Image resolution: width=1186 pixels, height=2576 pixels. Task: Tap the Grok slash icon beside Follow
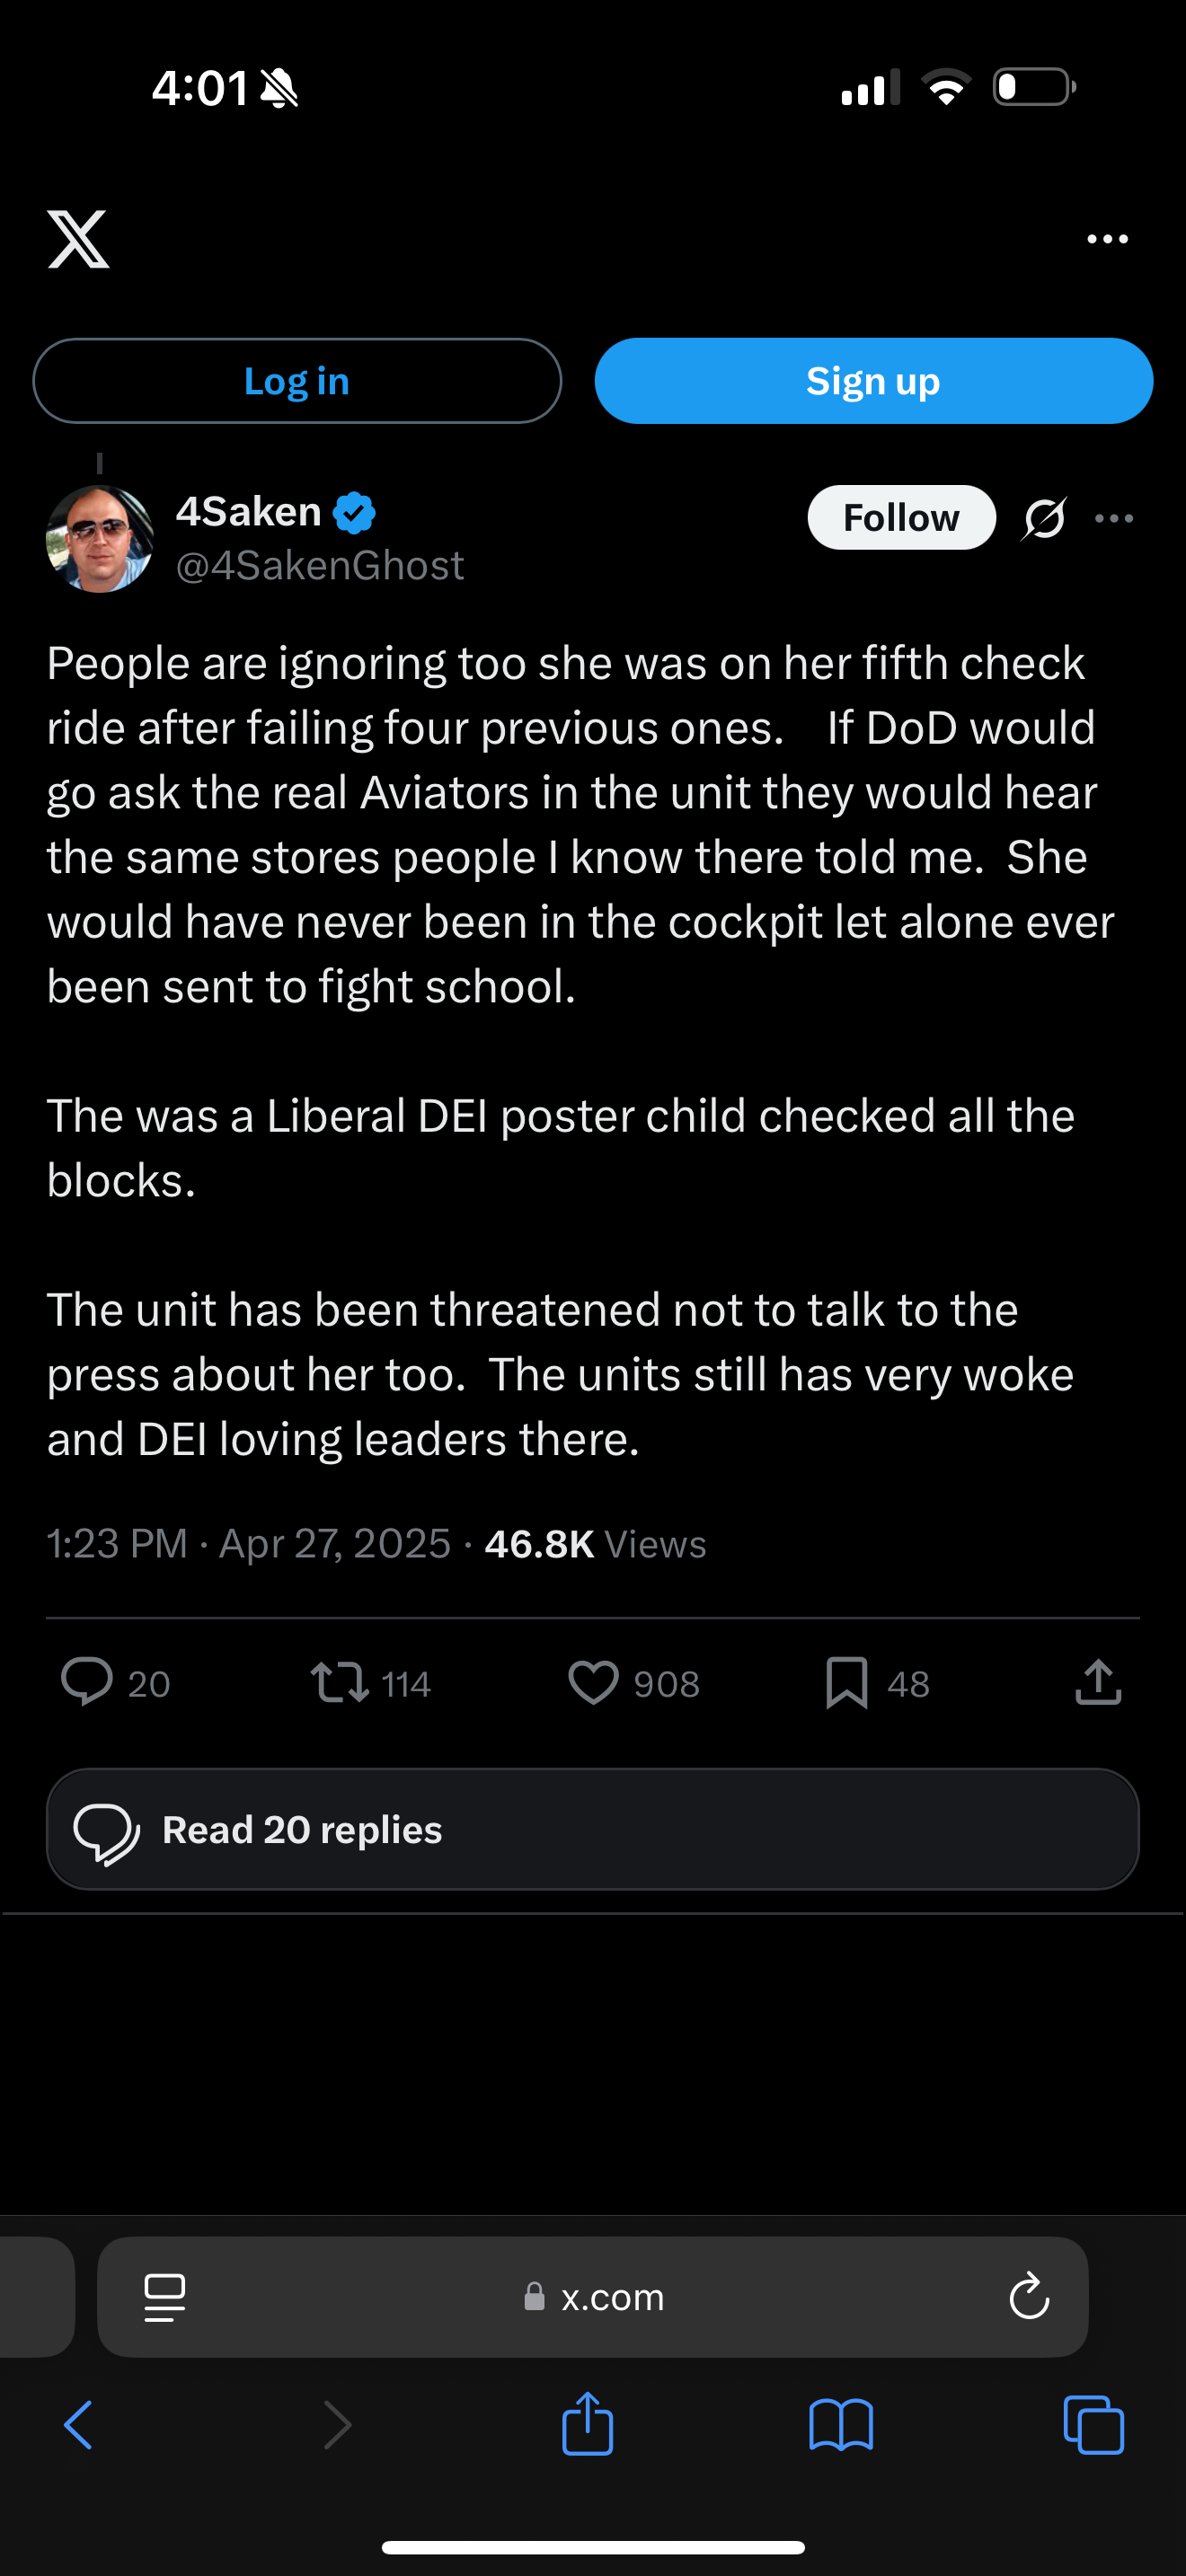click(1044, 518)
